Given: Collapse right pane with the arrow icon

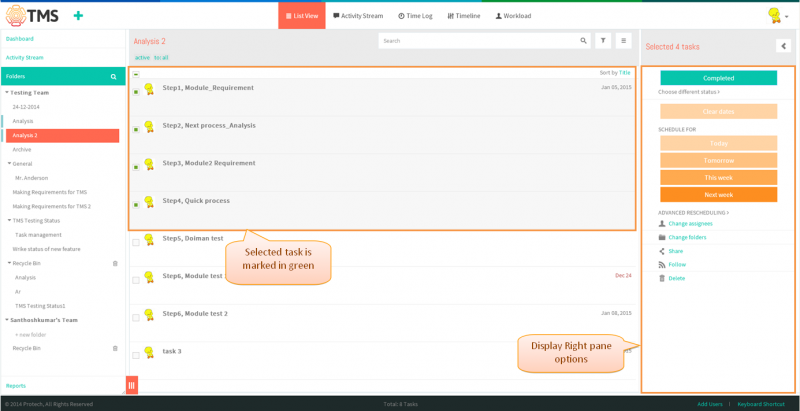Looking at the screenshot, I should [783, 46].
